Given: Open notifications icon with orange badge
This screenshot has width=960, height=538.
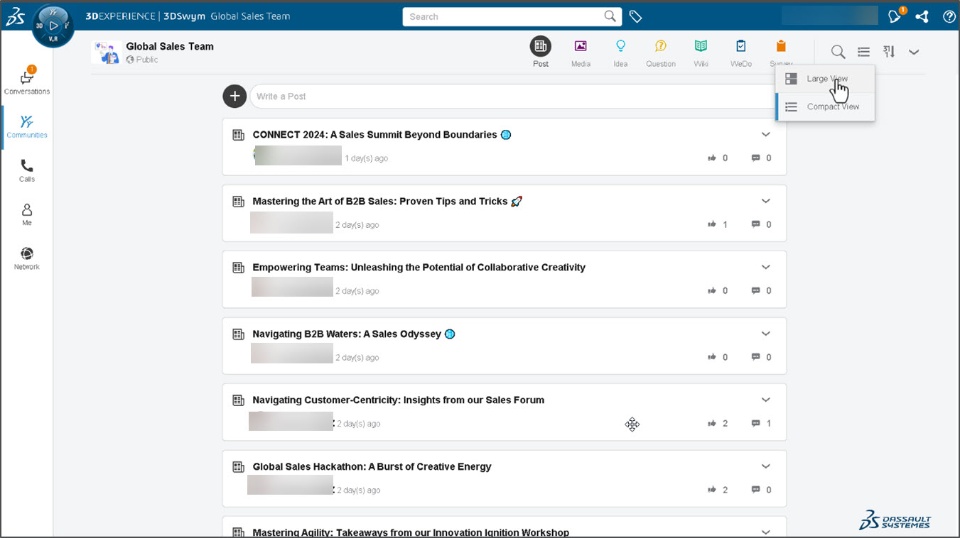Looking at the screenshot, I should (895, 16).
